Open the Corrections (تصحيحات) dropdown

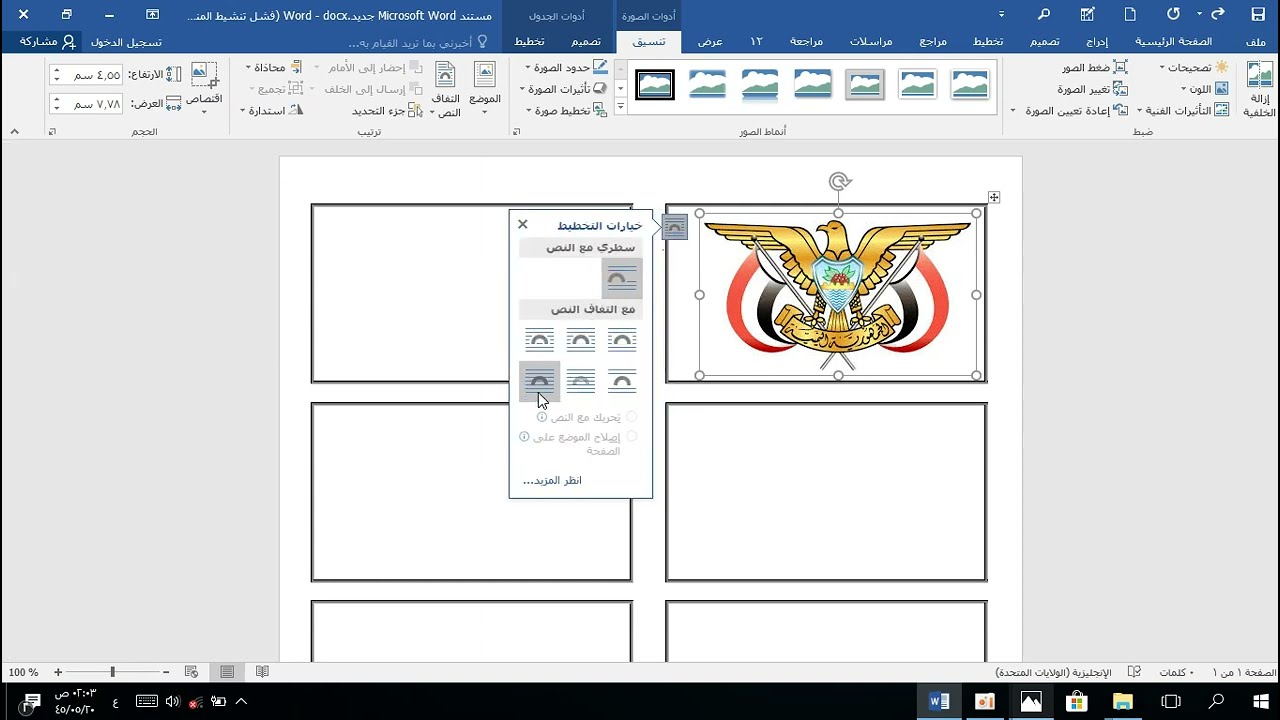click(1194, 67)
